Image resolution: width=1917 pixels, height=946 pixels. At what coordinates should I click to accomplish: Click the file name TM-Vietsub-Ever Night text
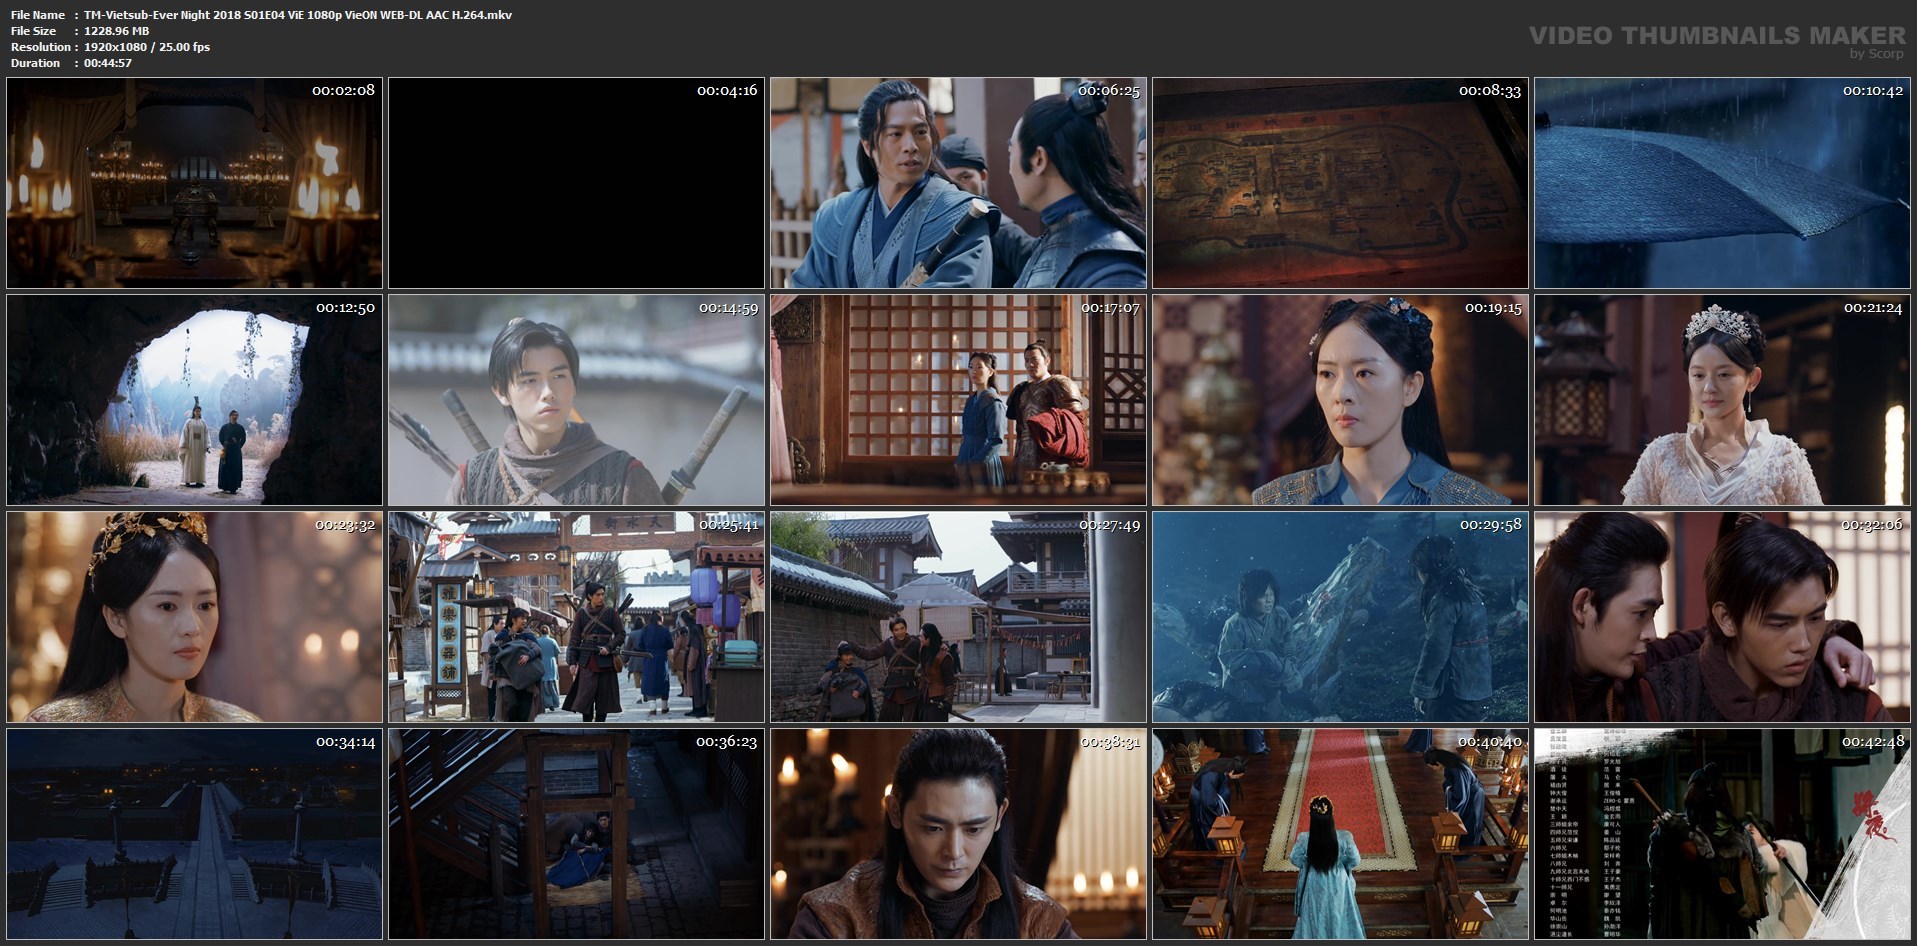tap(298, 15)
